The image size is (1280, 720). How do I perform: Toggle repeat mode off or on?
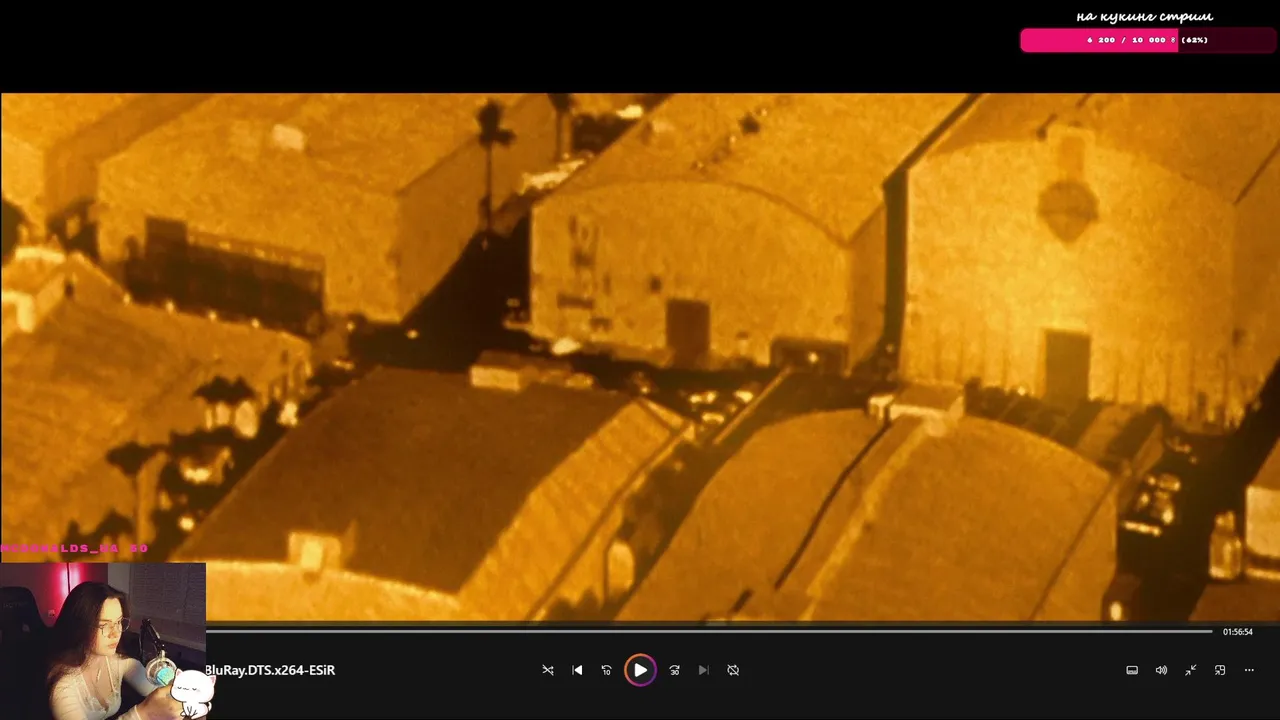pyautogui.click(x=733, y=670)
